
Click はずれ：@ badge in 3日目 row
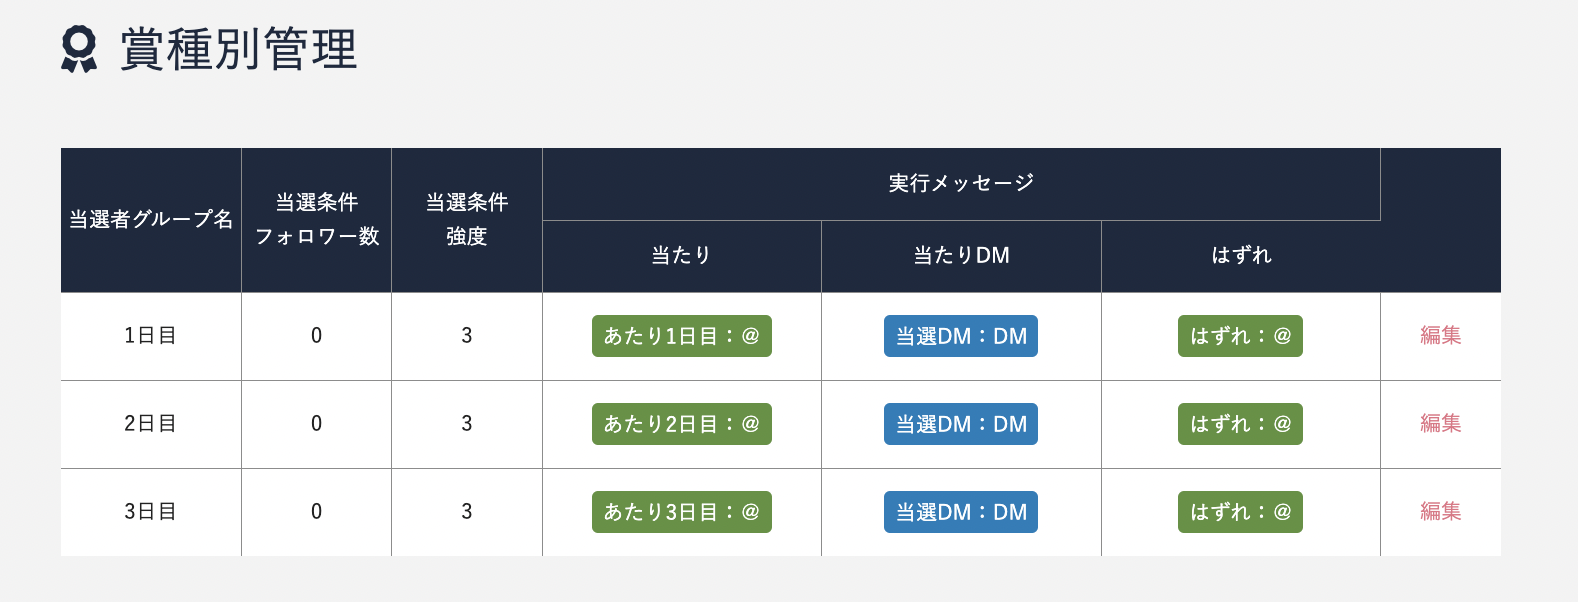1240,512
